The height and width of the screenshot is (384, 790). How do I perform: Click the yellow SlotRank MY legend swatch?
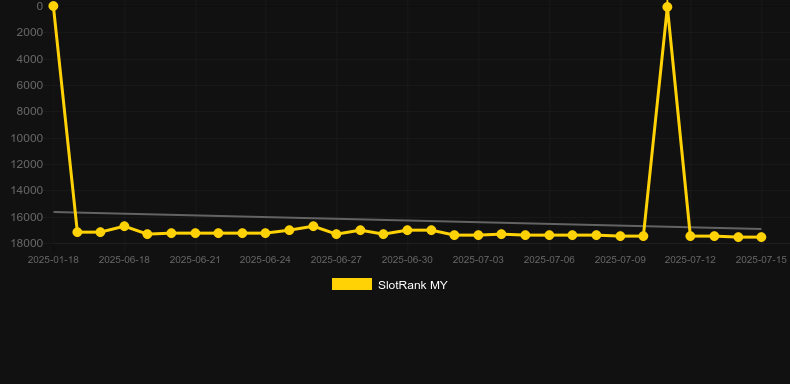(352, 284)
